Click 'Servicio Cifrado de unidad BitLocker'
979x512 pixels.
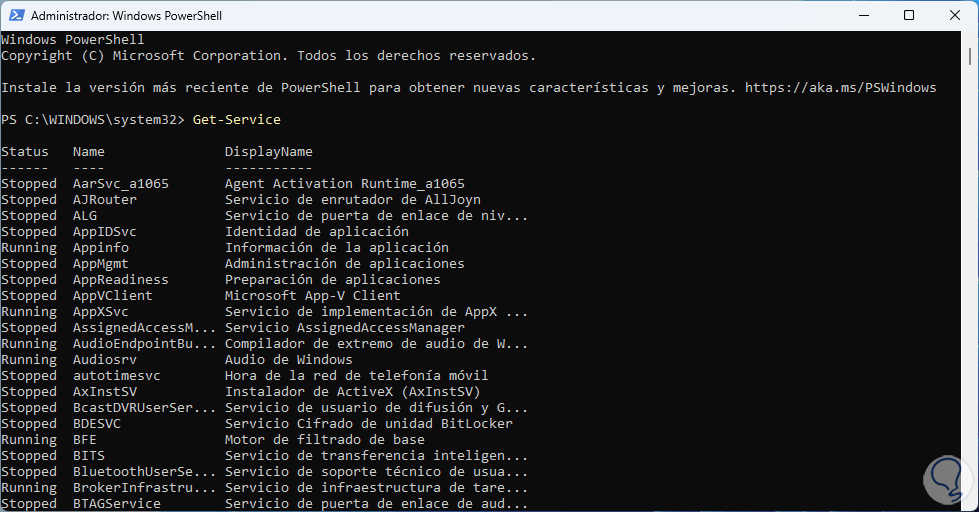pos(369,423)
